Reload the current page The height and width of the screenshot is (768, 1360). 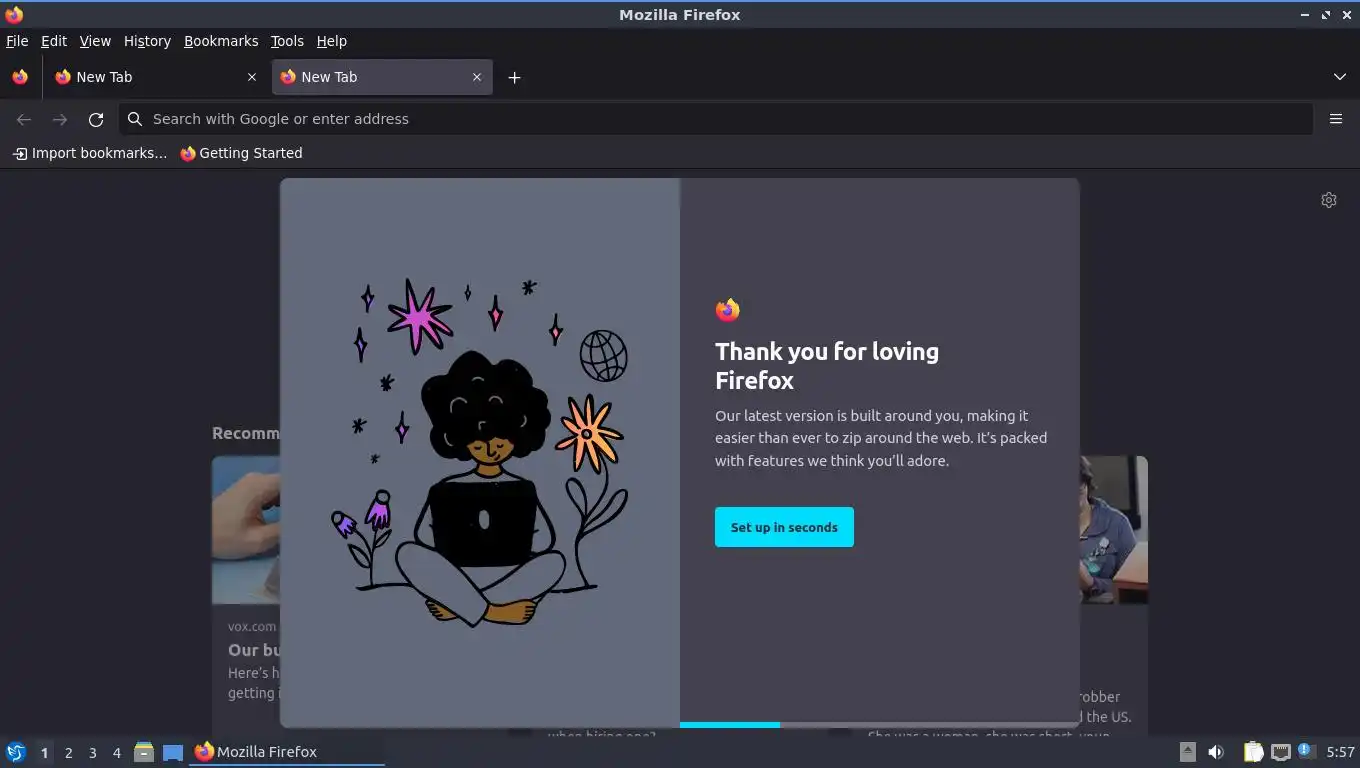point(96,119)
